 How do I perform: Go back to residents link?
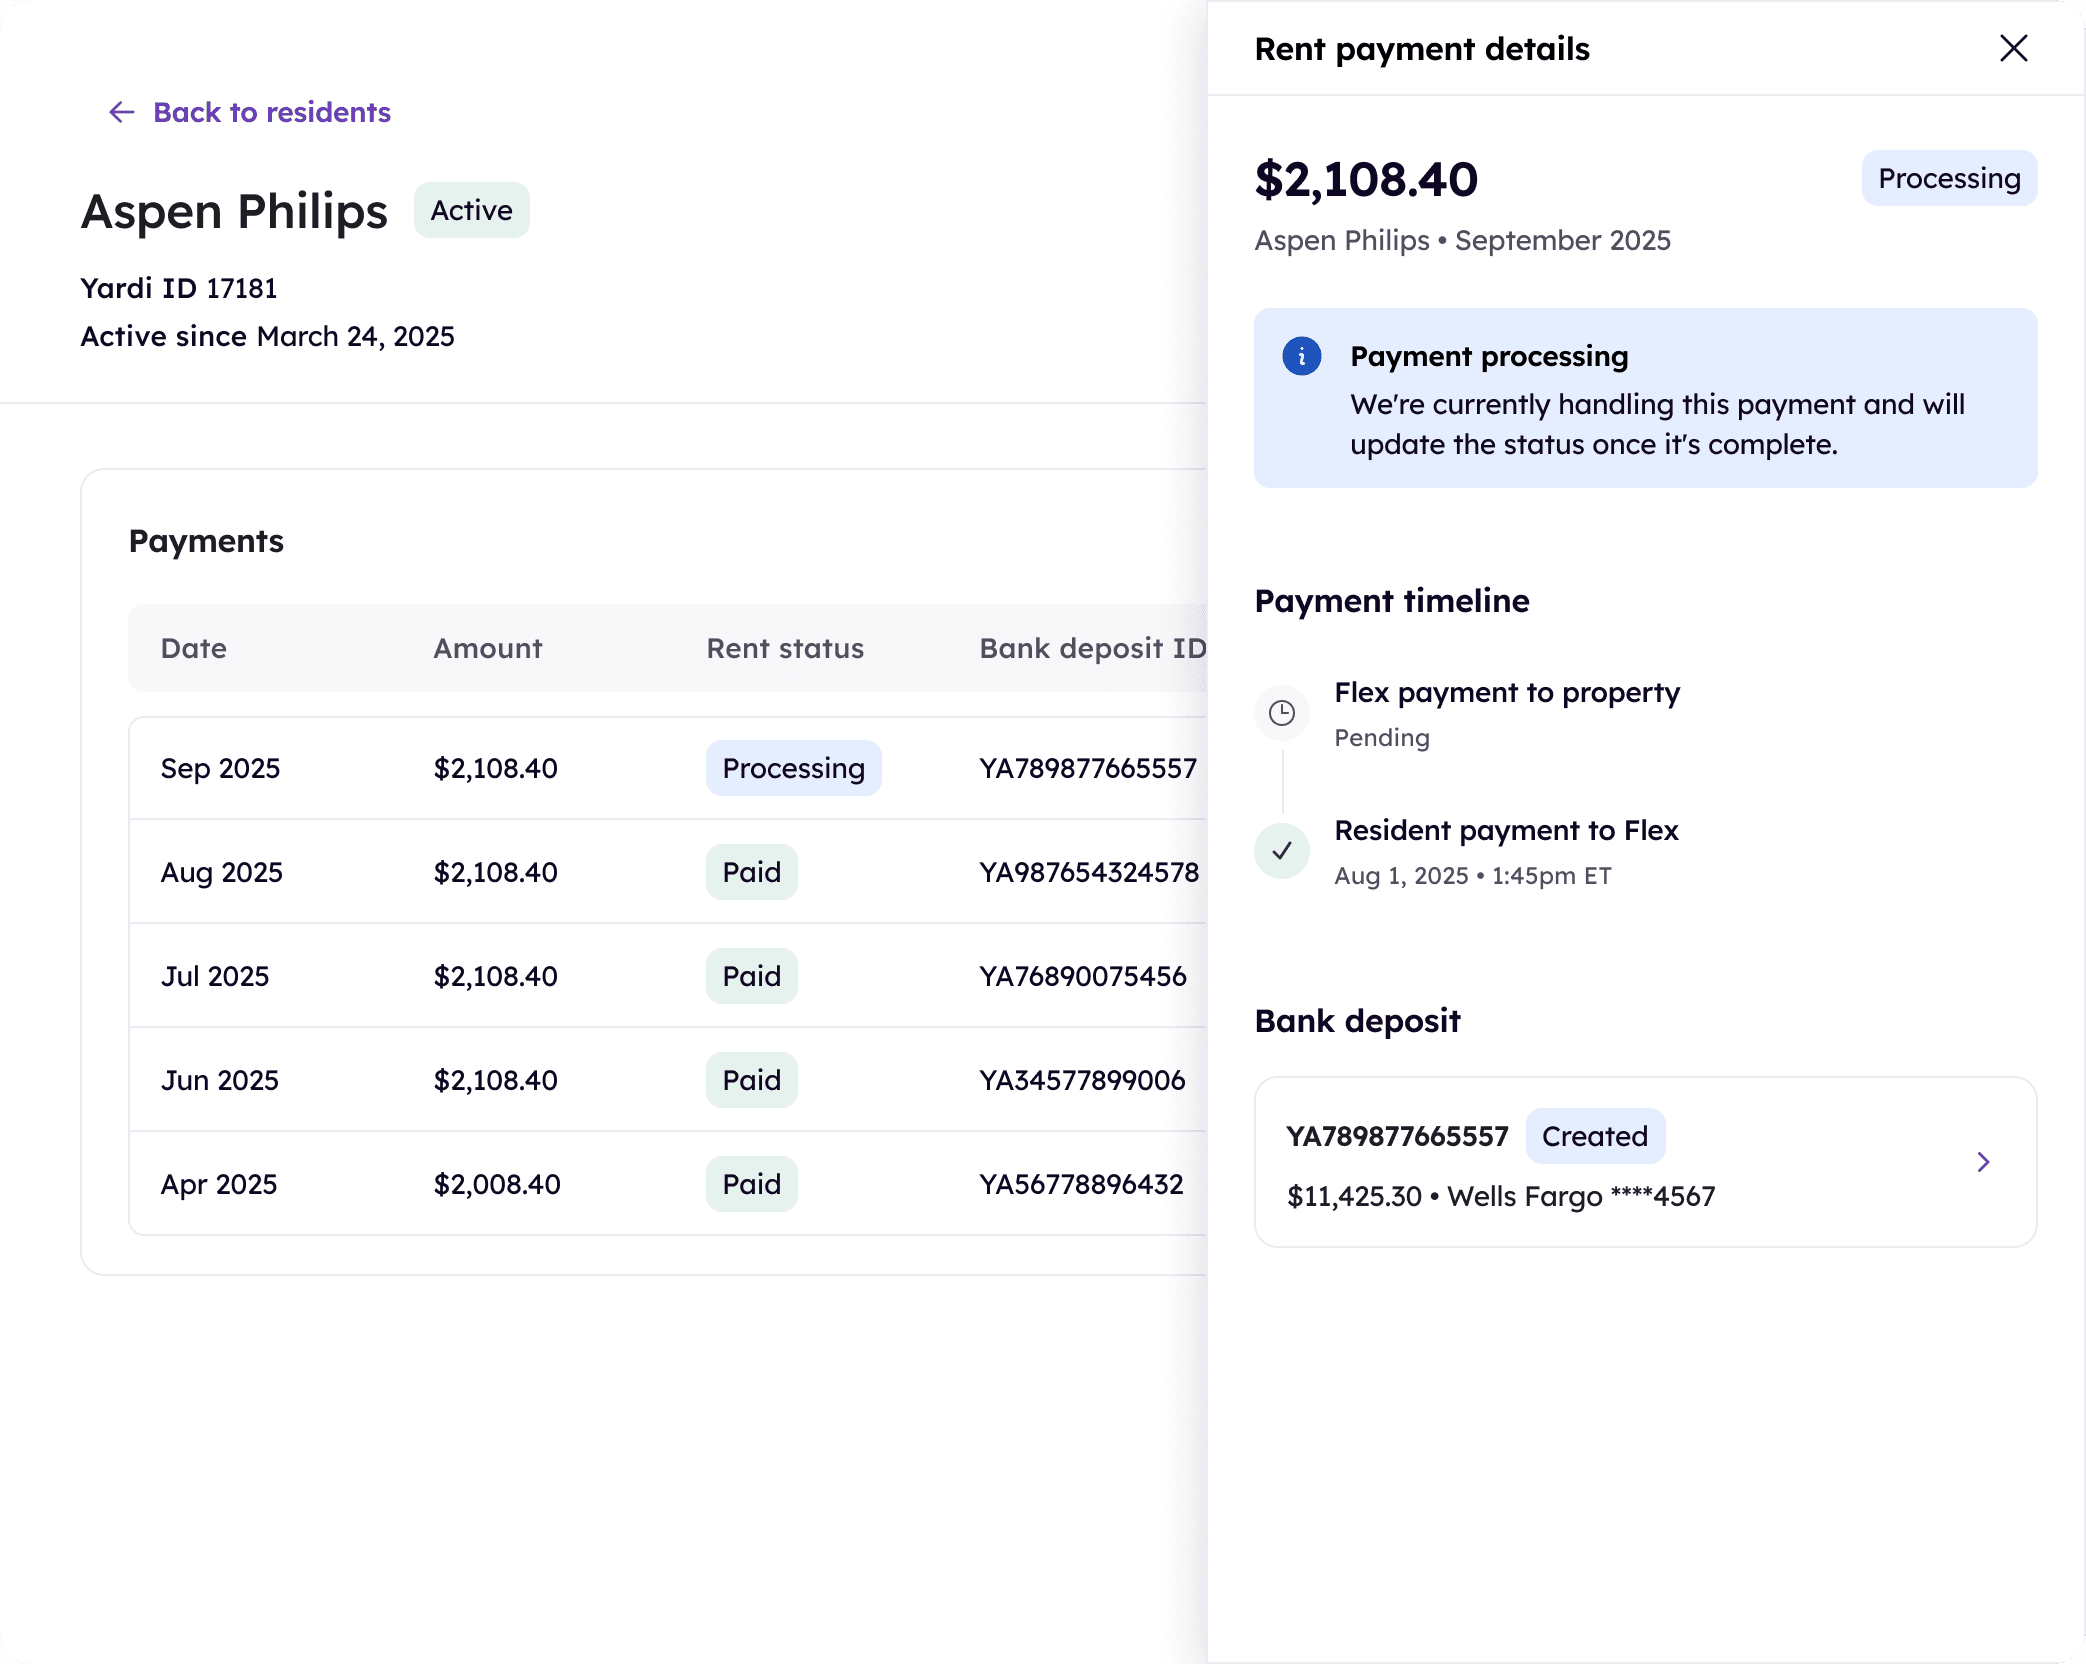pos(271,112)
